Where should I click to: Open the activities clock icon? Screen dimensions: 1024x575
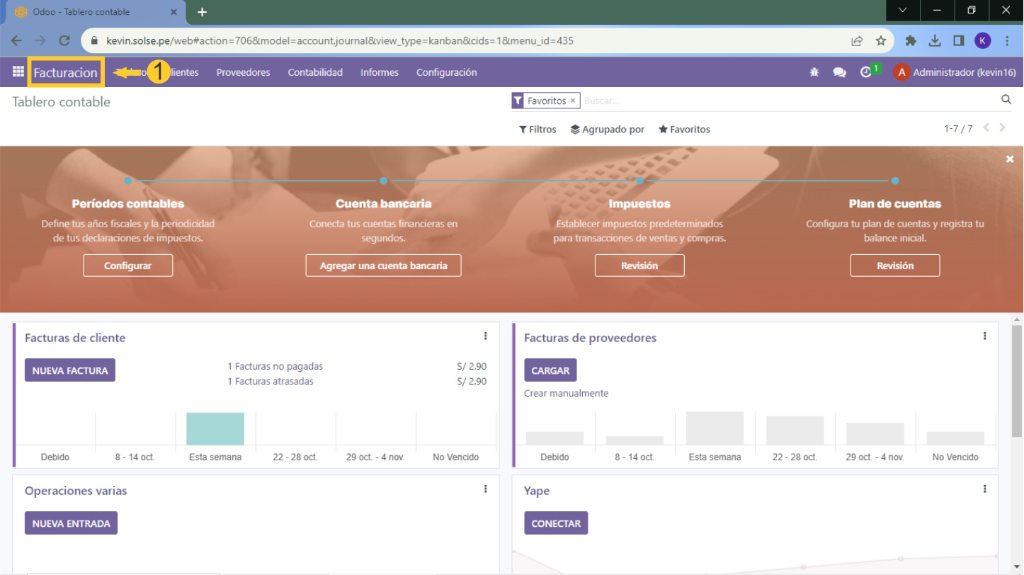point(866,72)
